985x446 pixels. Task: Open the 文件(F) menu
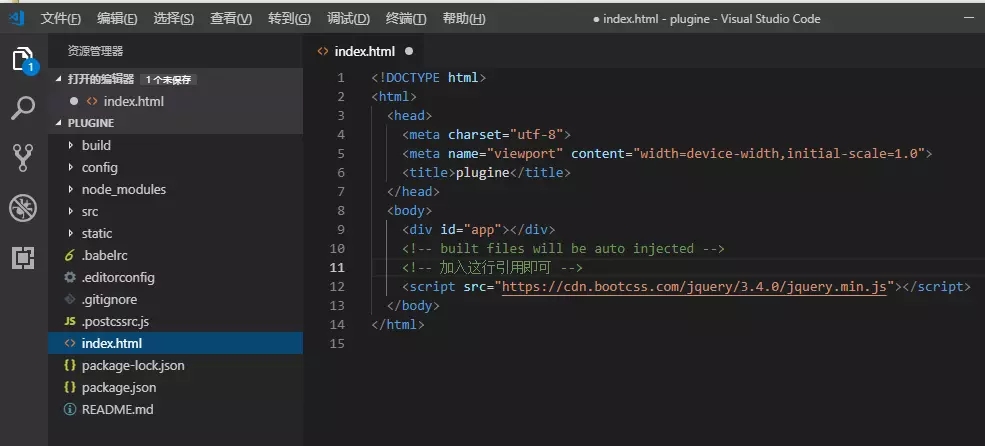[61, 19]
